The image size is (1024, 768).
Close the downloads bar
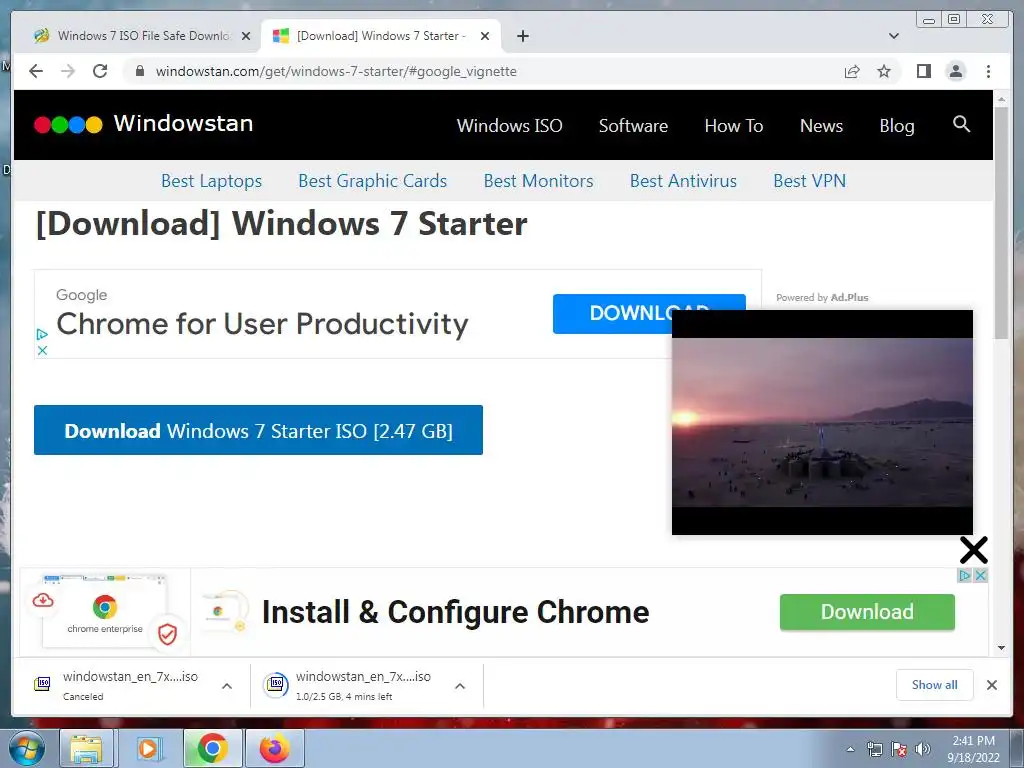click(991, 685)
